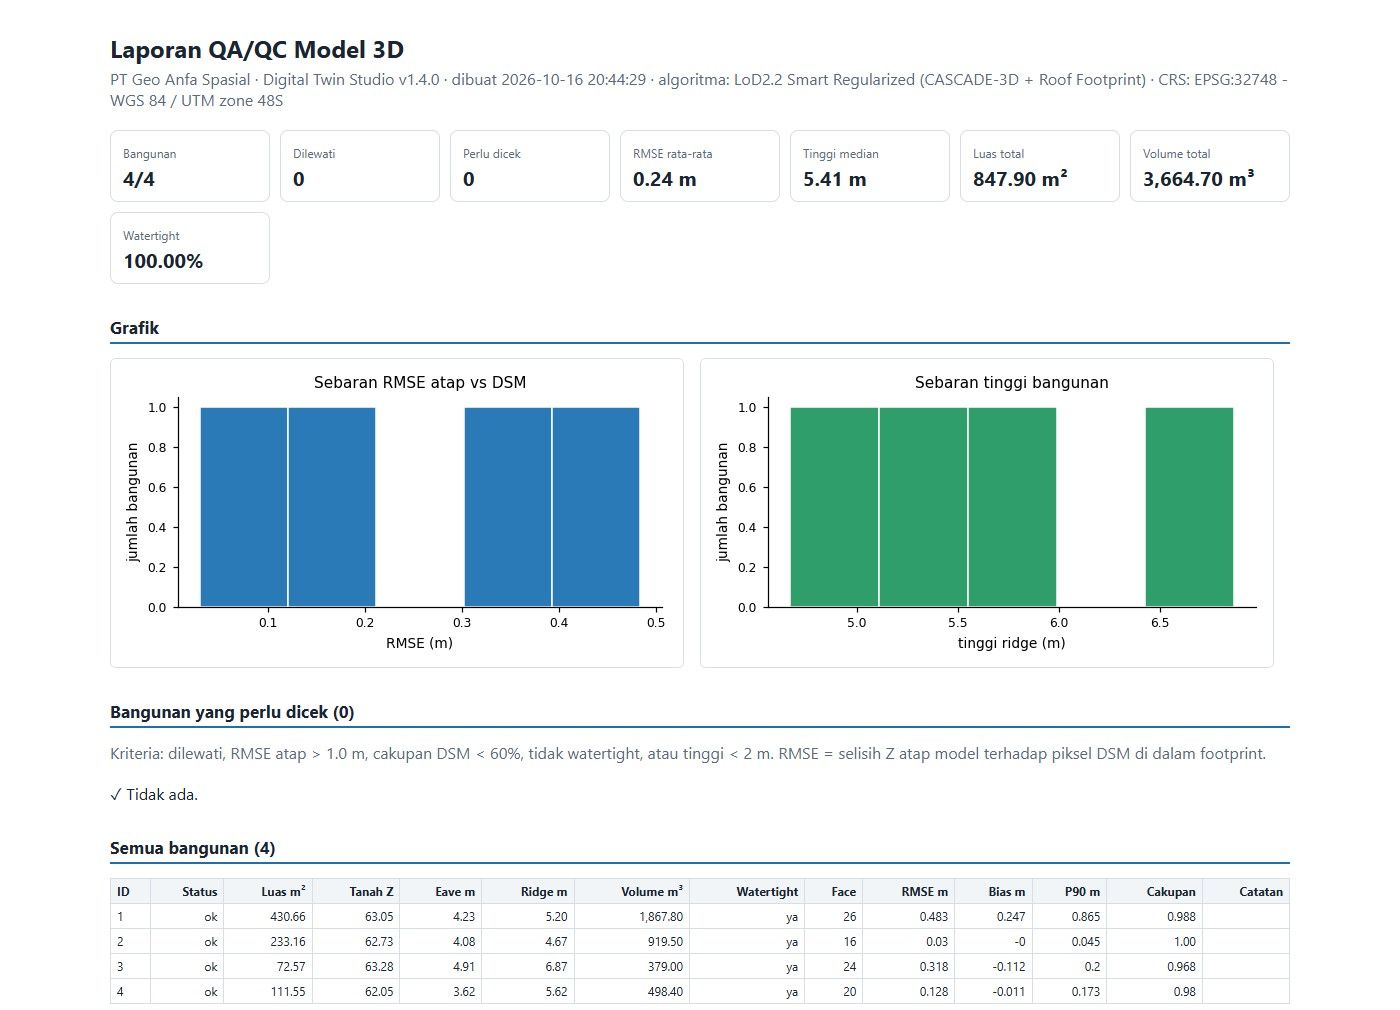Screen dimensions: 1400x1010
Task: Click the "Bangunan yang perlu dicek (0)" heading
Action: [232, 712]
